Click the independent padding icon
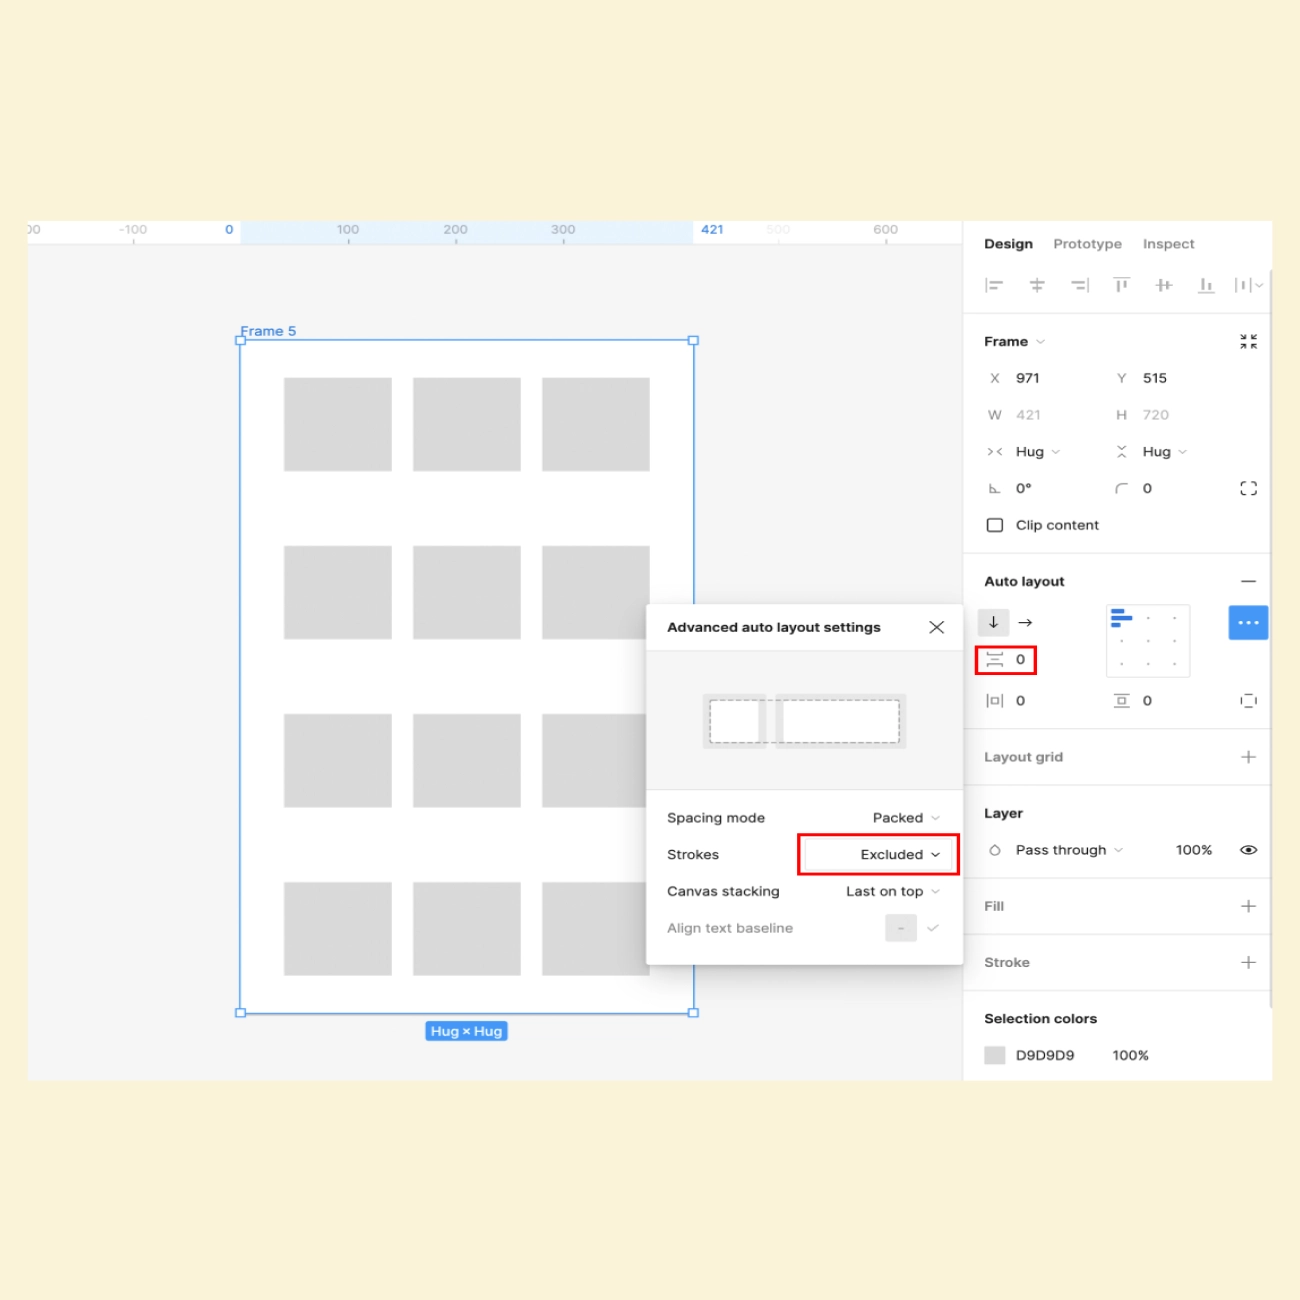 [x=1248, y=701]
